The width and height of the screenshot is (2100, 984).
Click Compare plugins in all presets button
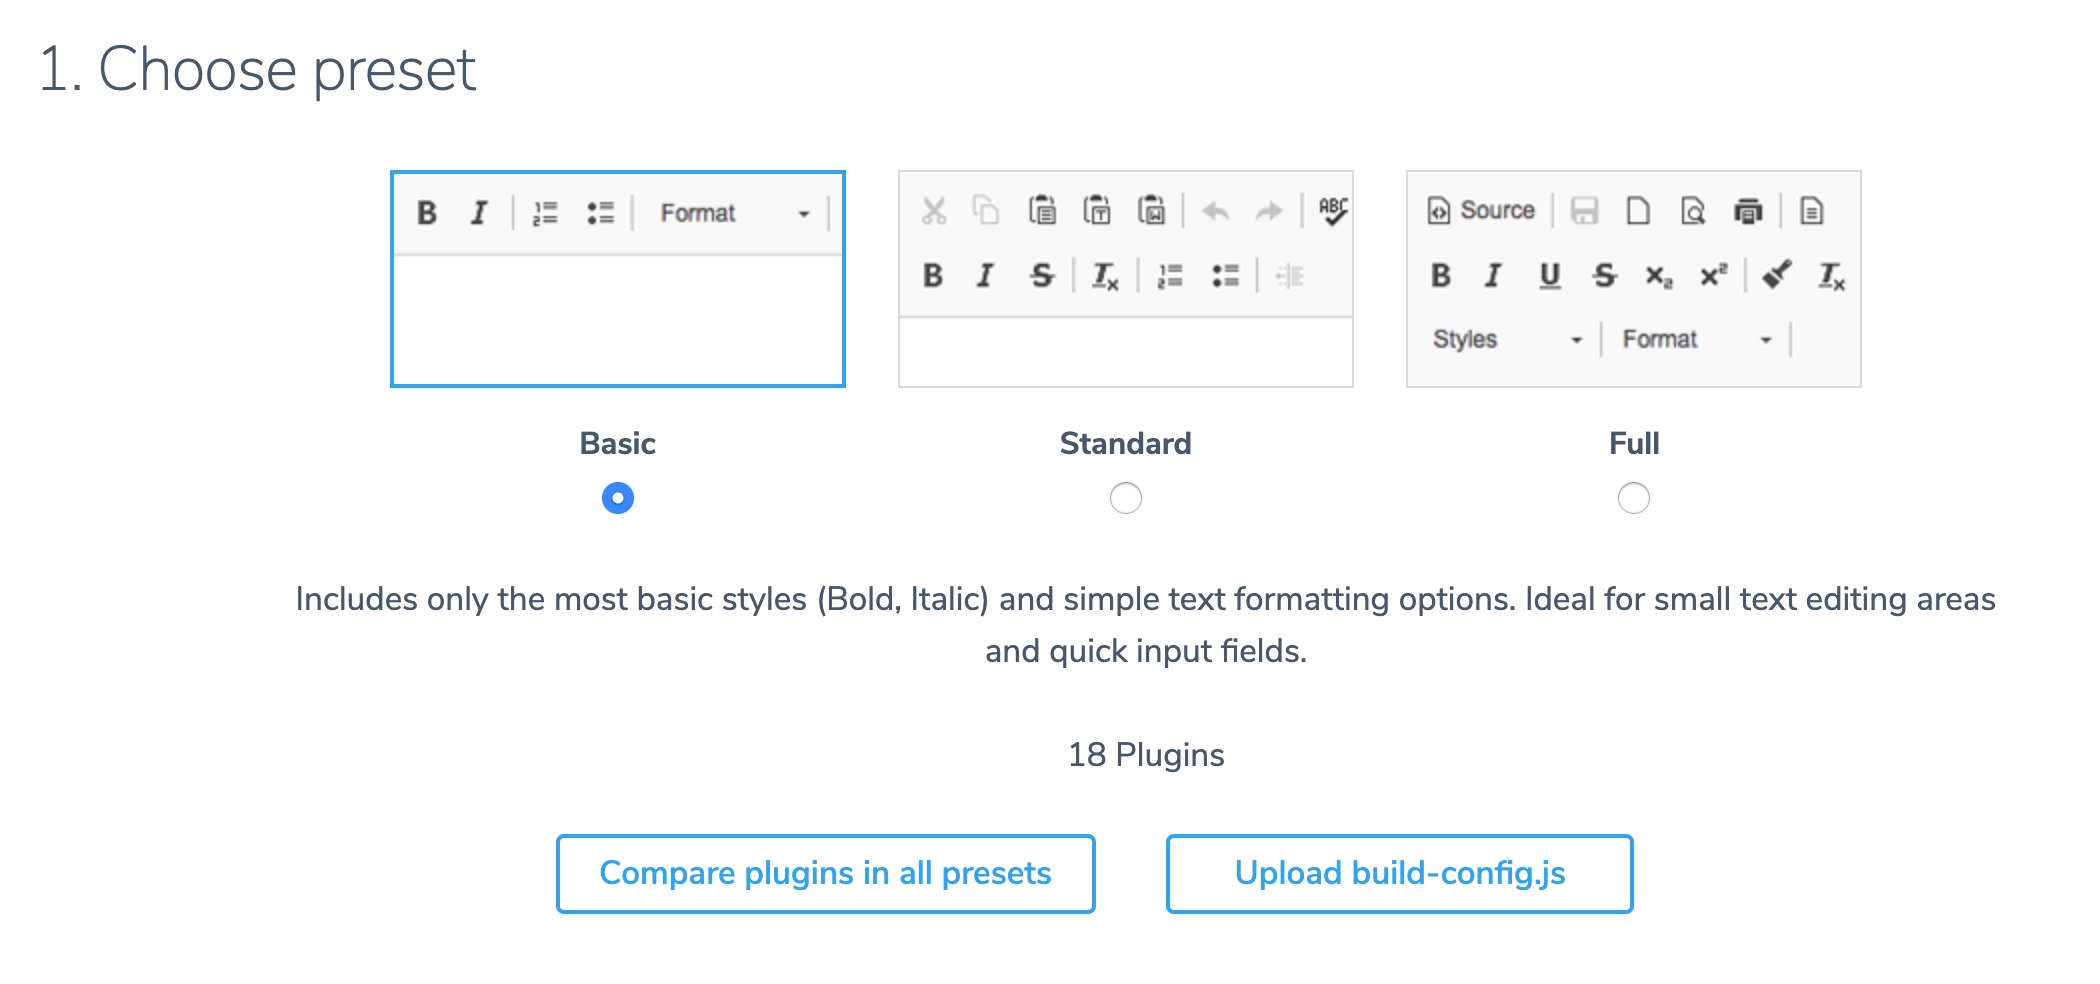coord(826,874)
